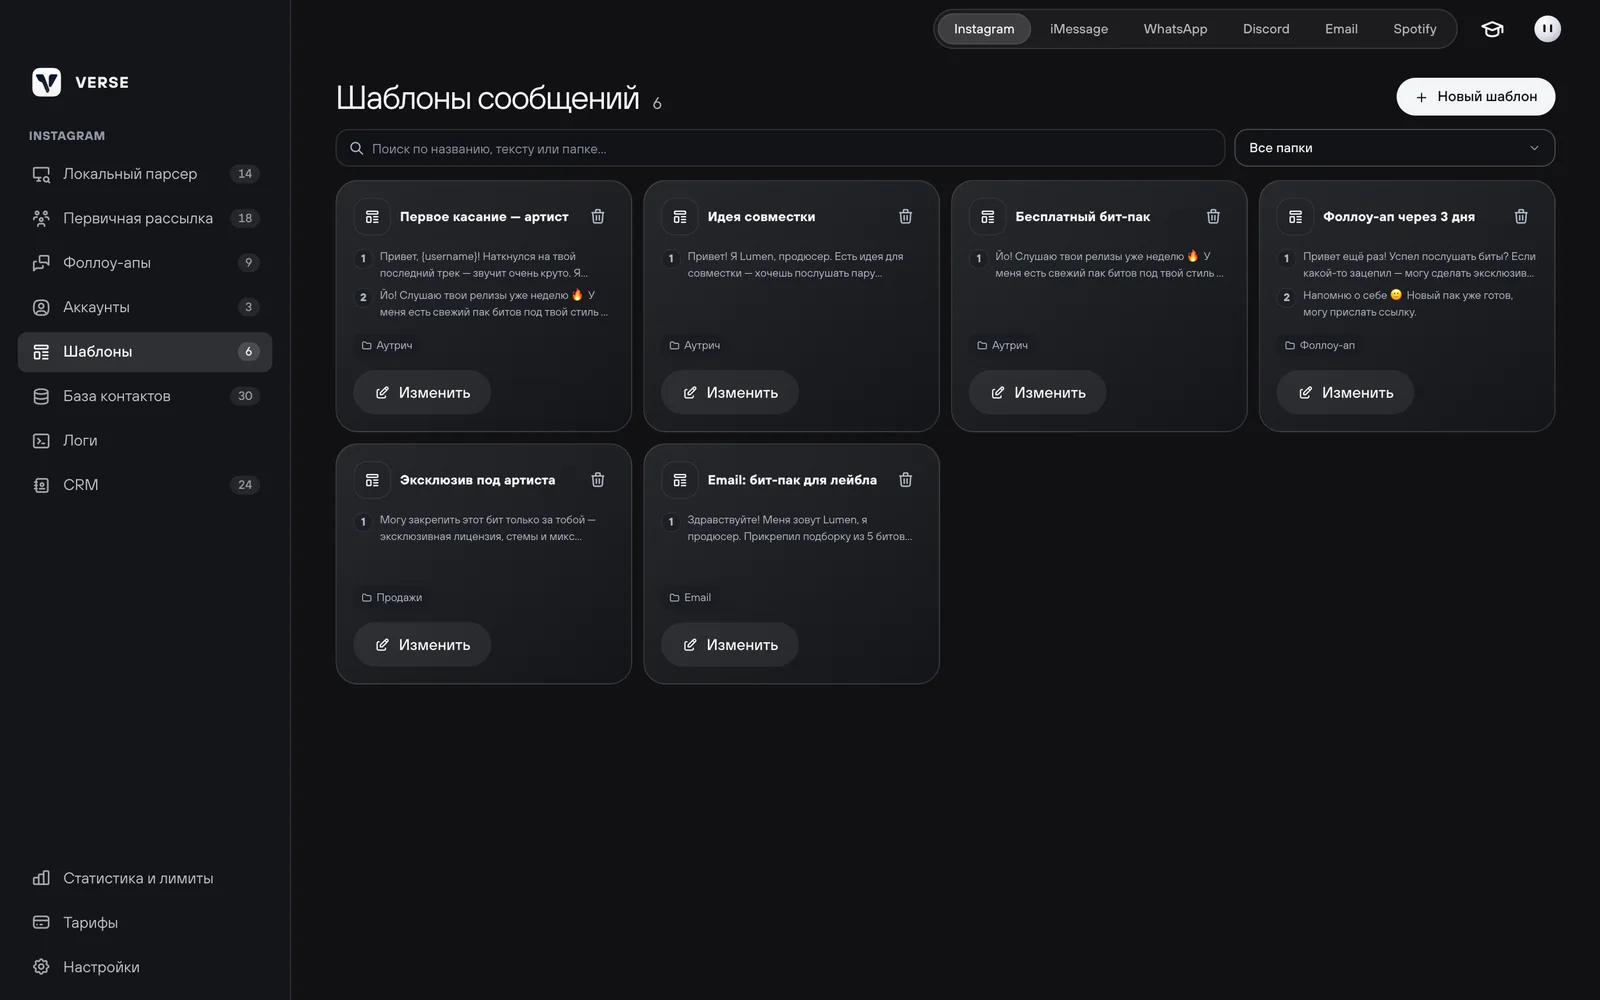Click the "Продажи" folder tag

point(392,598)
